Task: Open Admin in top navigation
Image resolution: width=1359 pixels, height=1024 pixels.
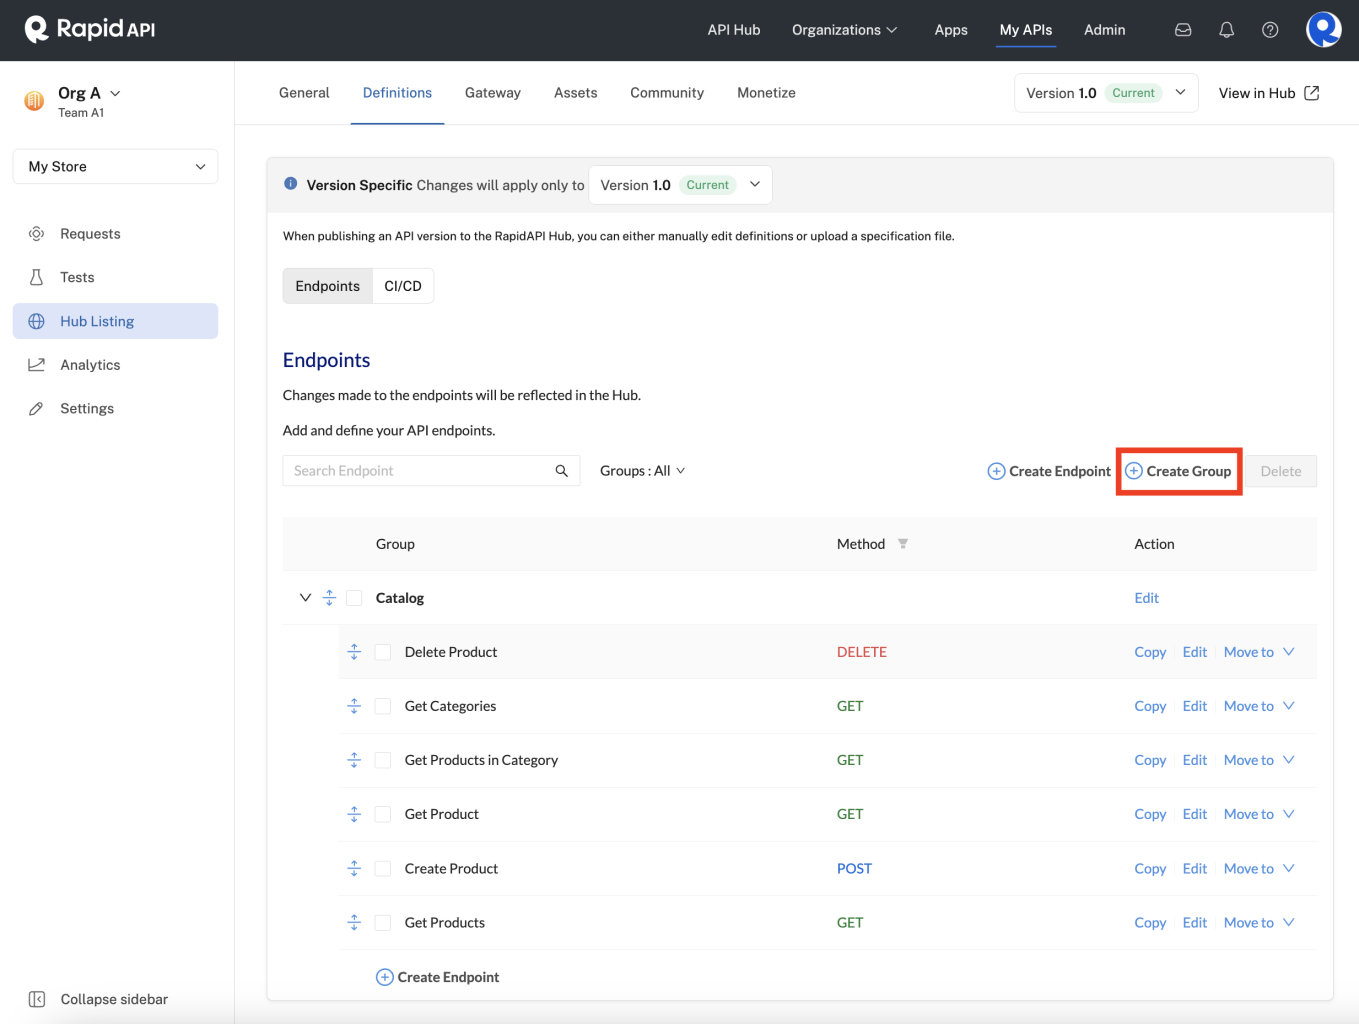Action: coord(1105,30)
